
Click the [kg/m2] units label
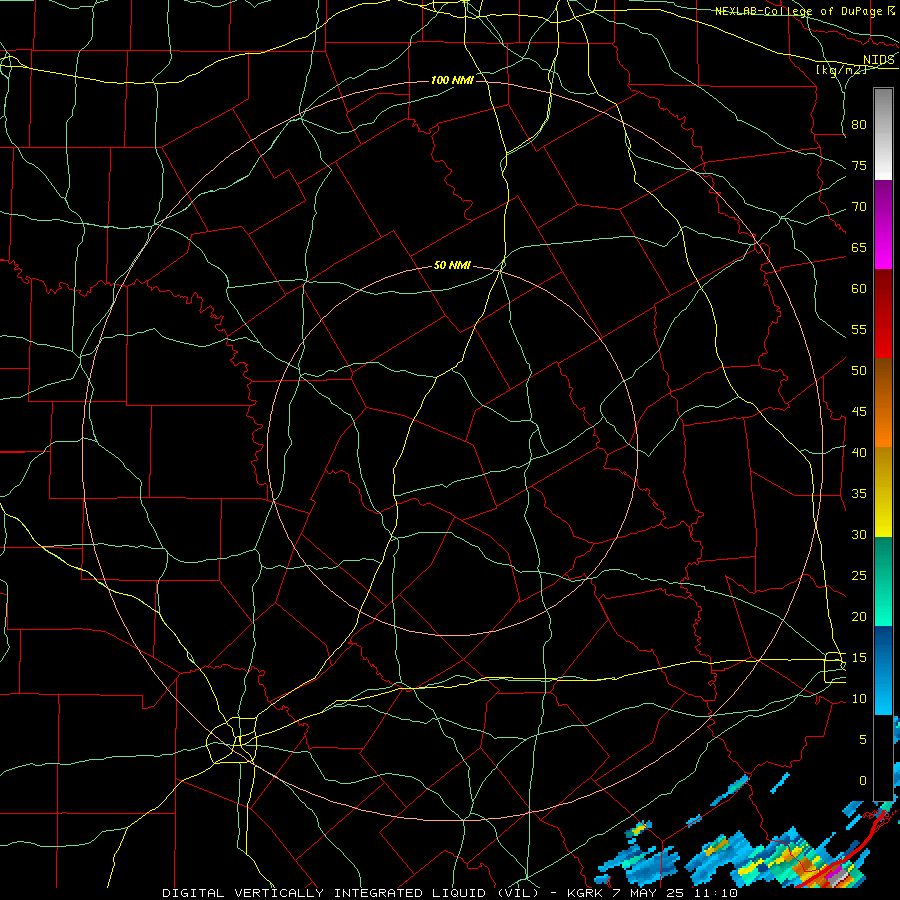coord(841,70)
